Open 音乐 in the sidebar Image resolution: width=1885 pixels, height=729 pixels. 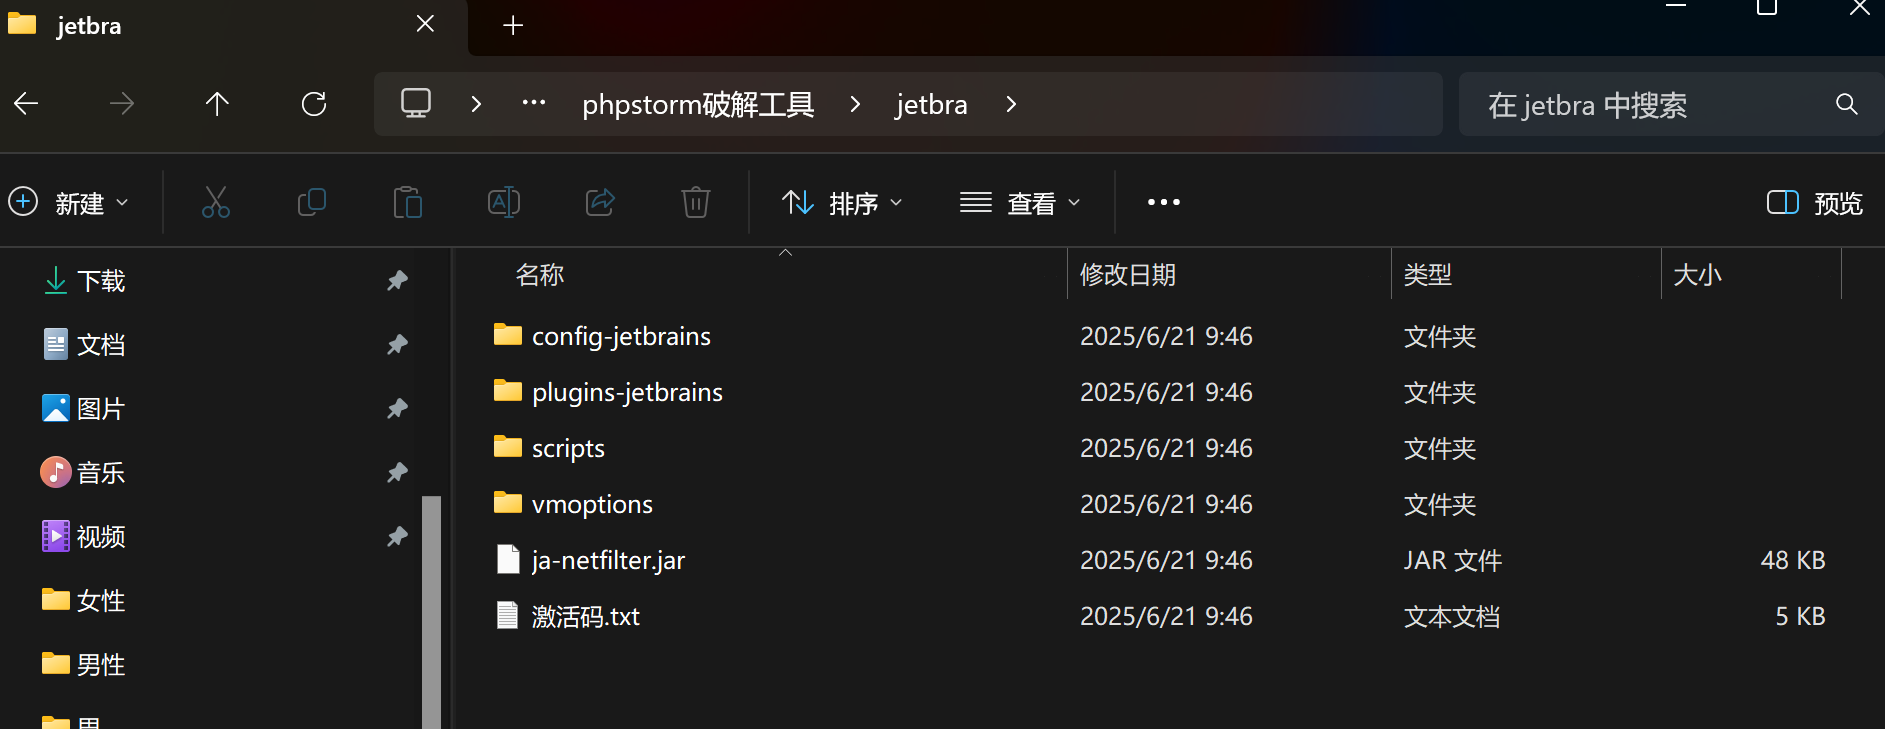click(101, 473)
